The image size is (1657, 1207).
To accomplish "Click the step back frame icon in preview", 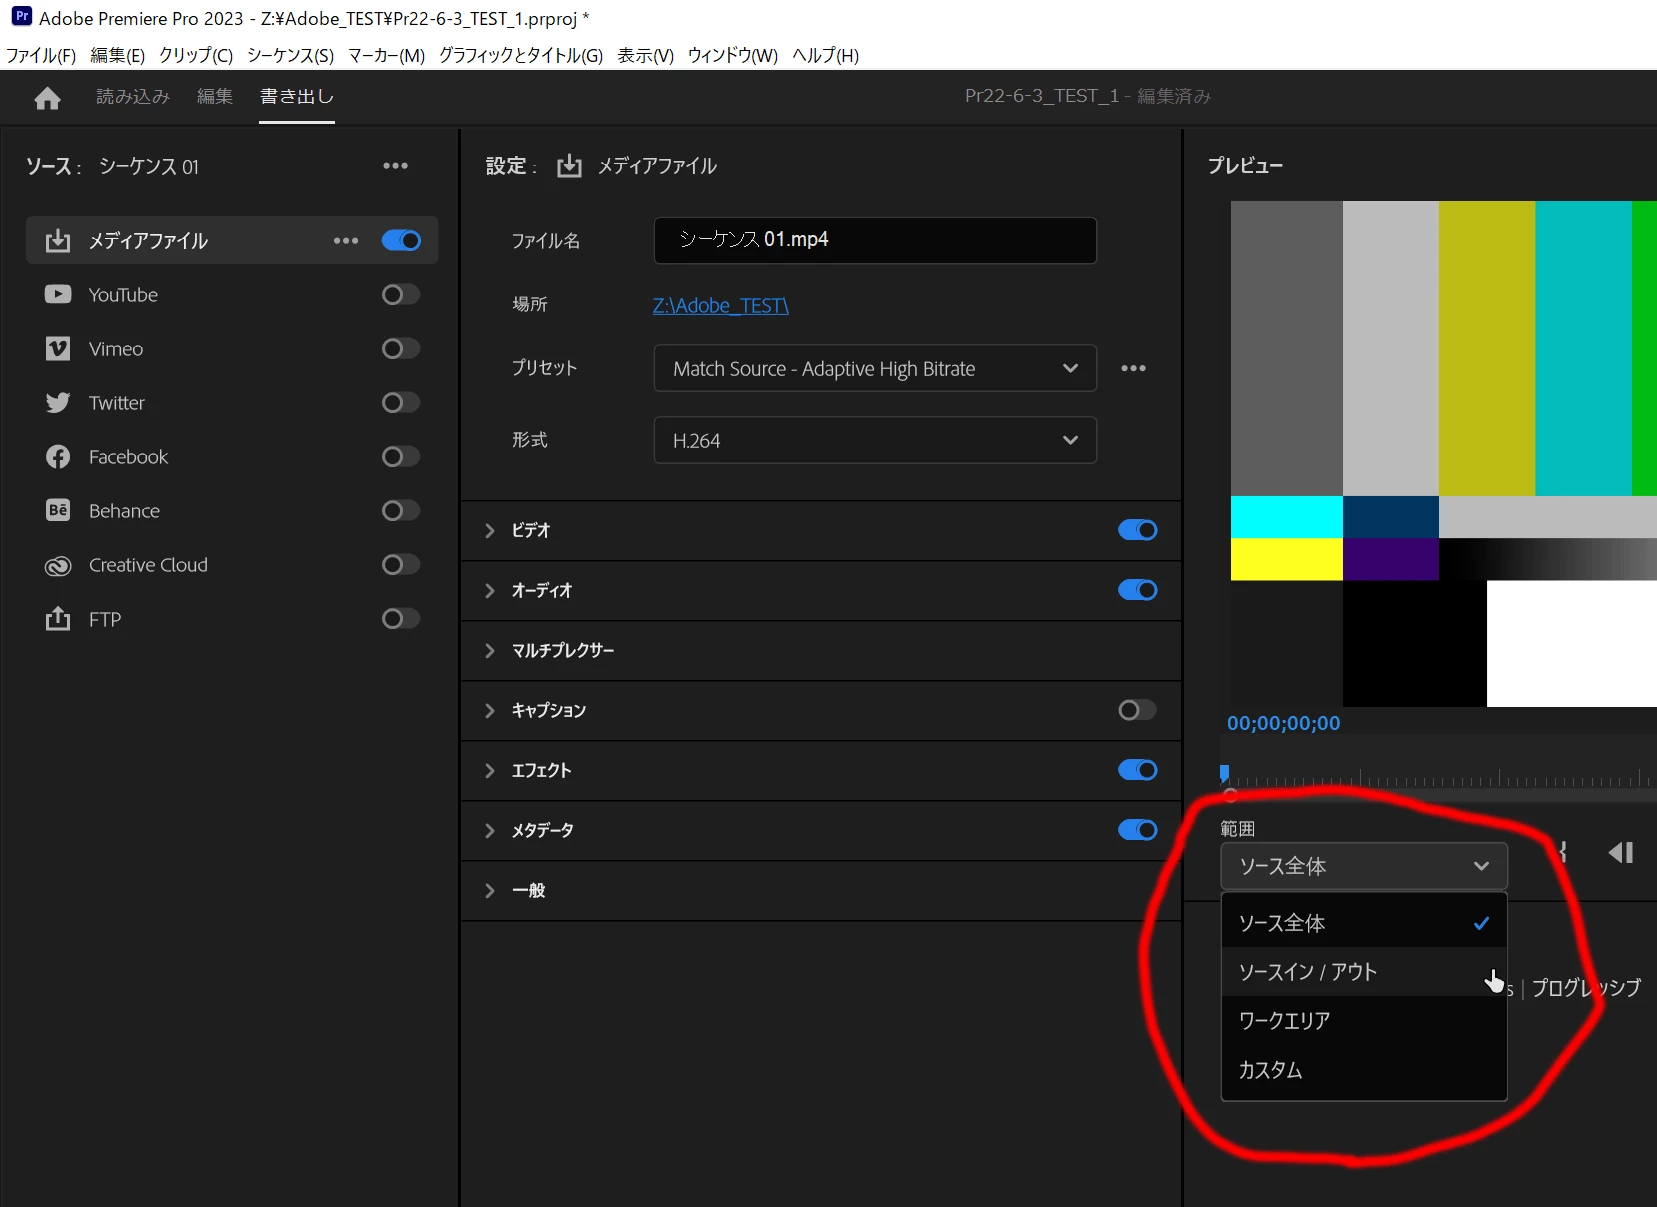I will pos(1621,853).
